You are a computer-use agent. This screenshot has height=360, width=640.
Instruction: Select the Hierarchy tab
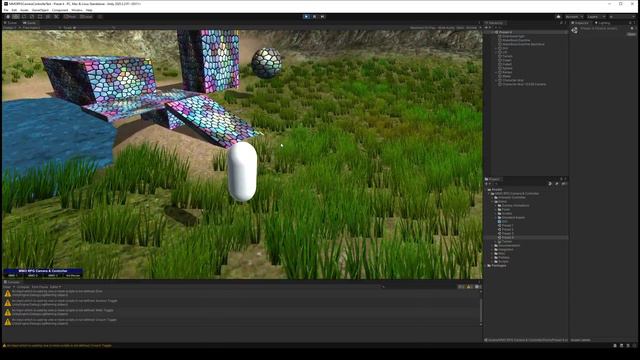(494, 23)
